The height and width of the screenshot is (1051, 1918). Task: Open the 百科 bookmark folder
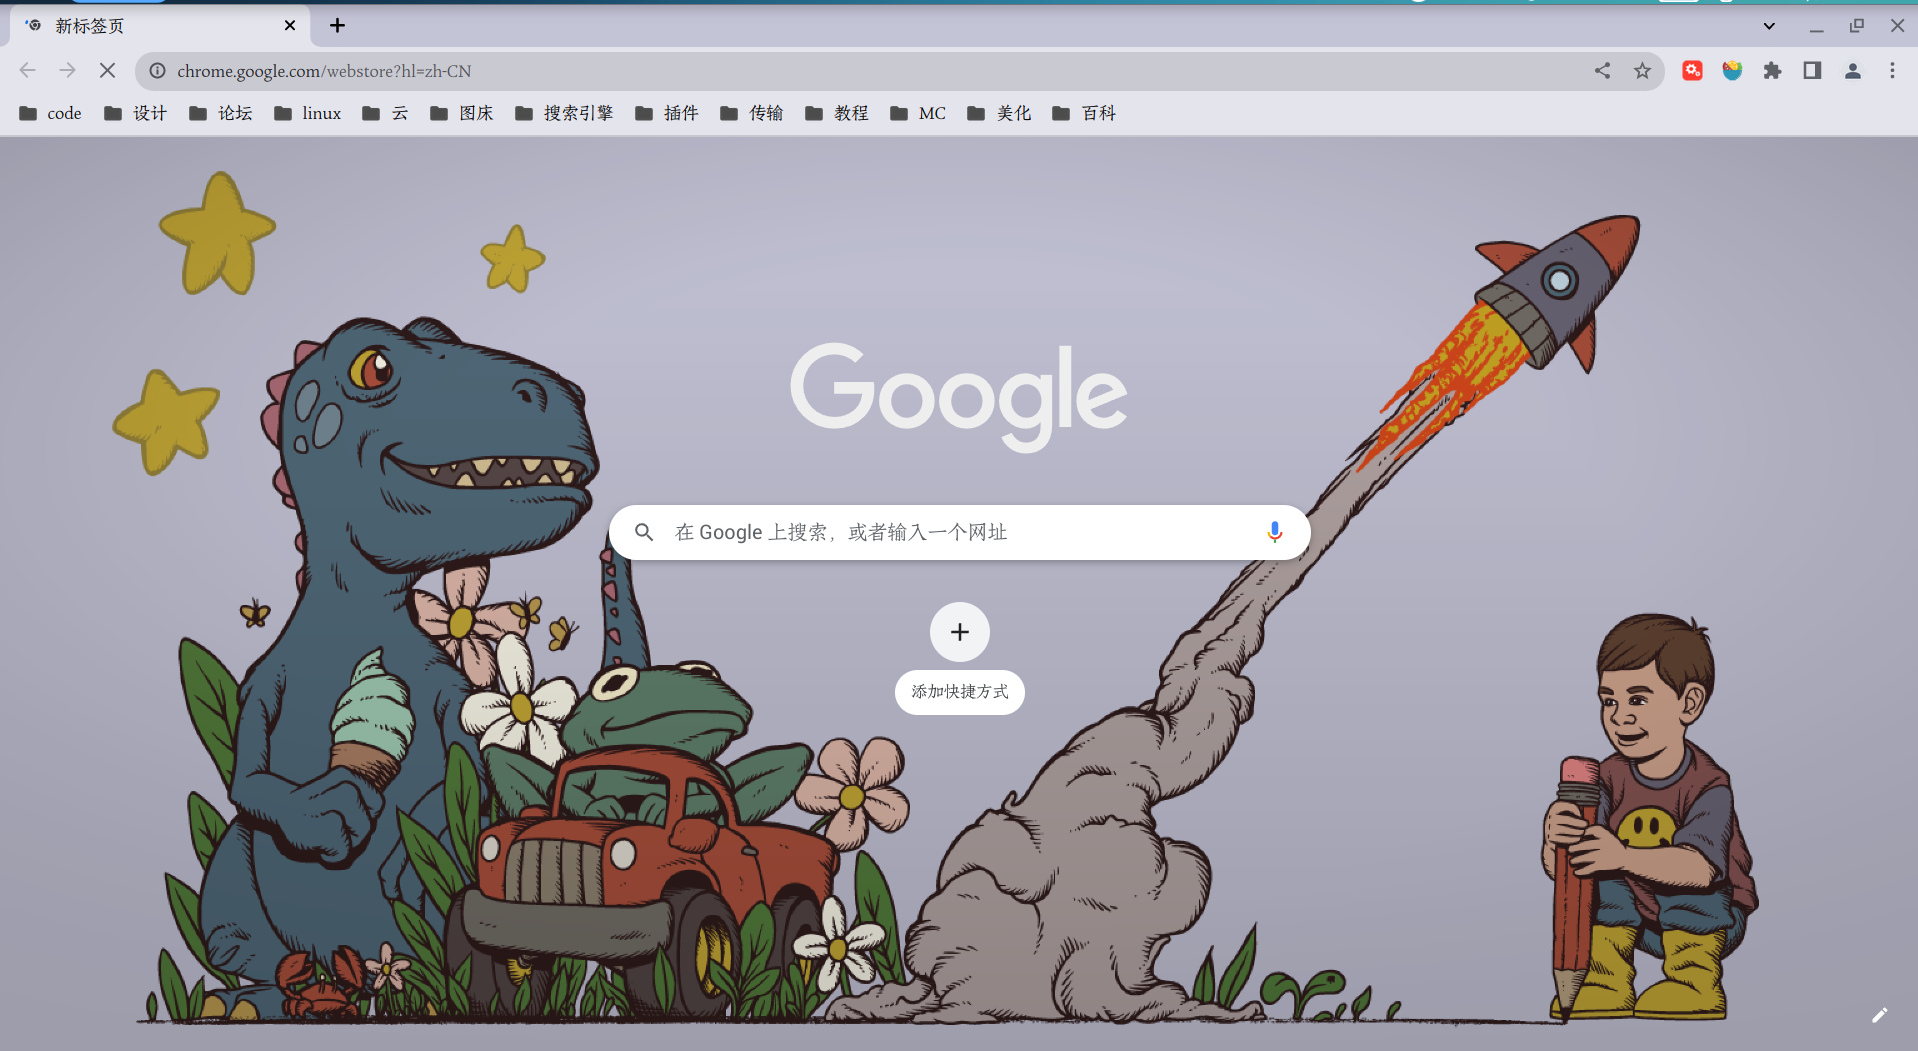(x=1084, y=113)
